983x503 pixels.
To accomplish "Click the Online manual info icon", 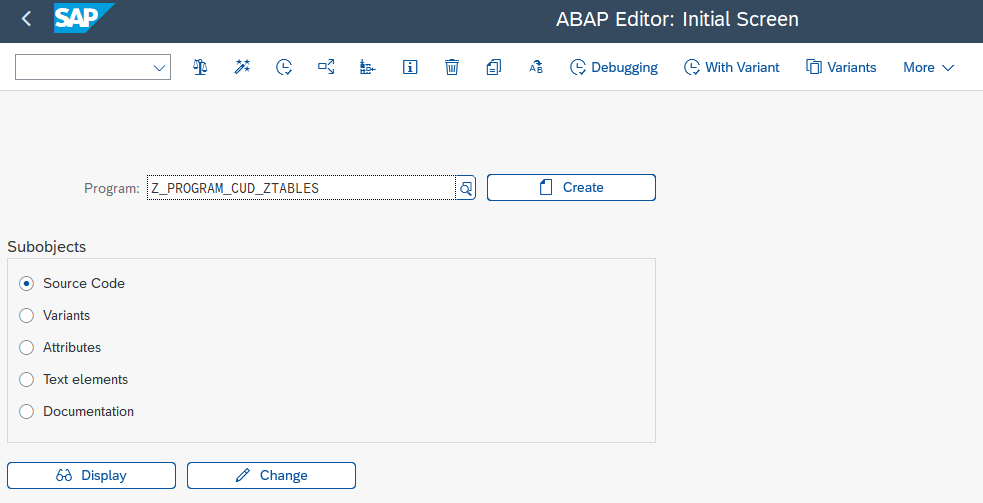I will pyautogui.click(x=410, y=67).
